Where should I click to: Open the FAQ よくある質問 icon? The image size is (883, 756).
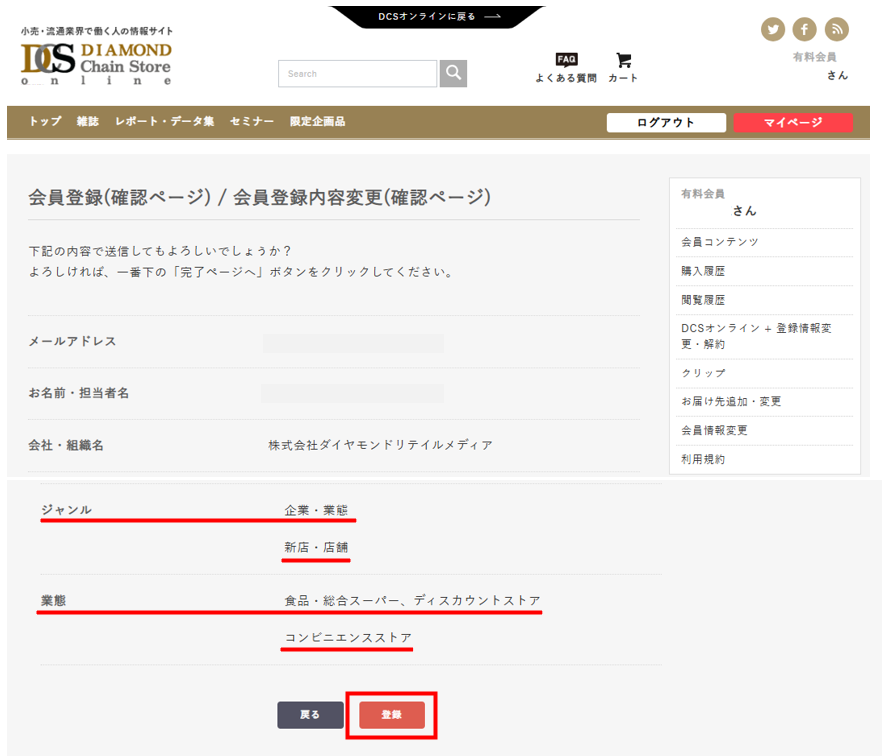tap(566, 67)
